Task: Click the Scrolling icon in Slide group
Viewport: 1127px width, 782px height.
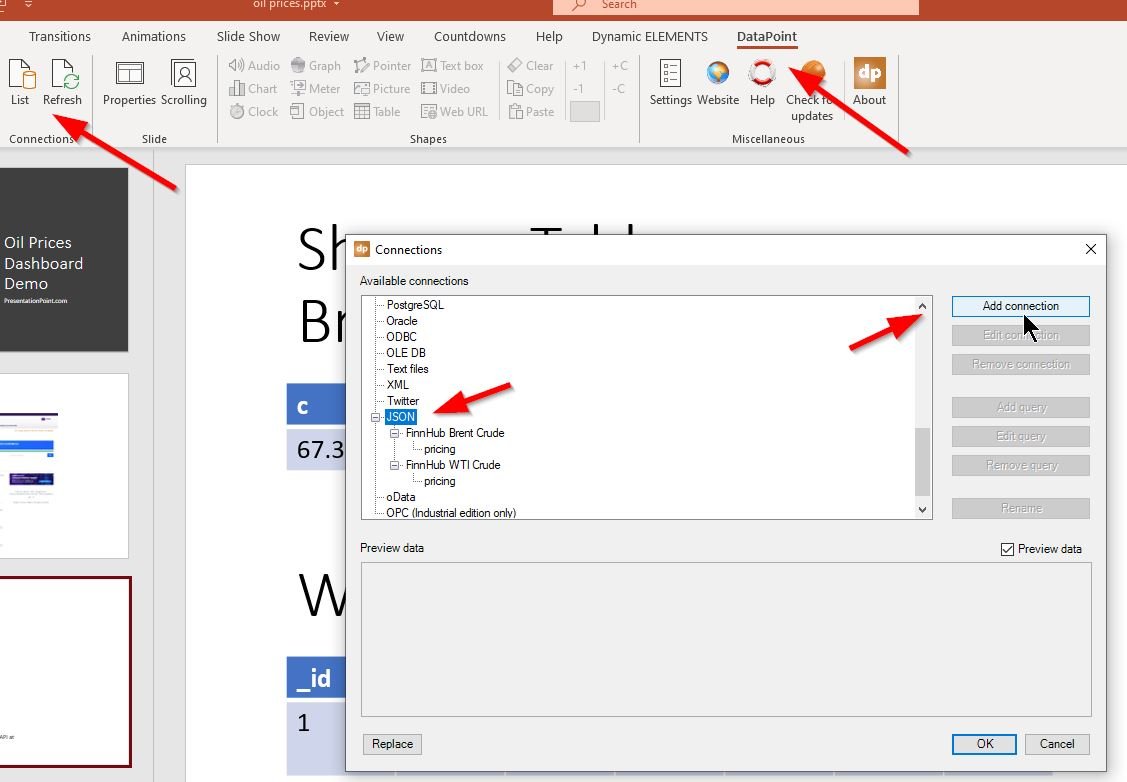Action: [x=184, y=82]
